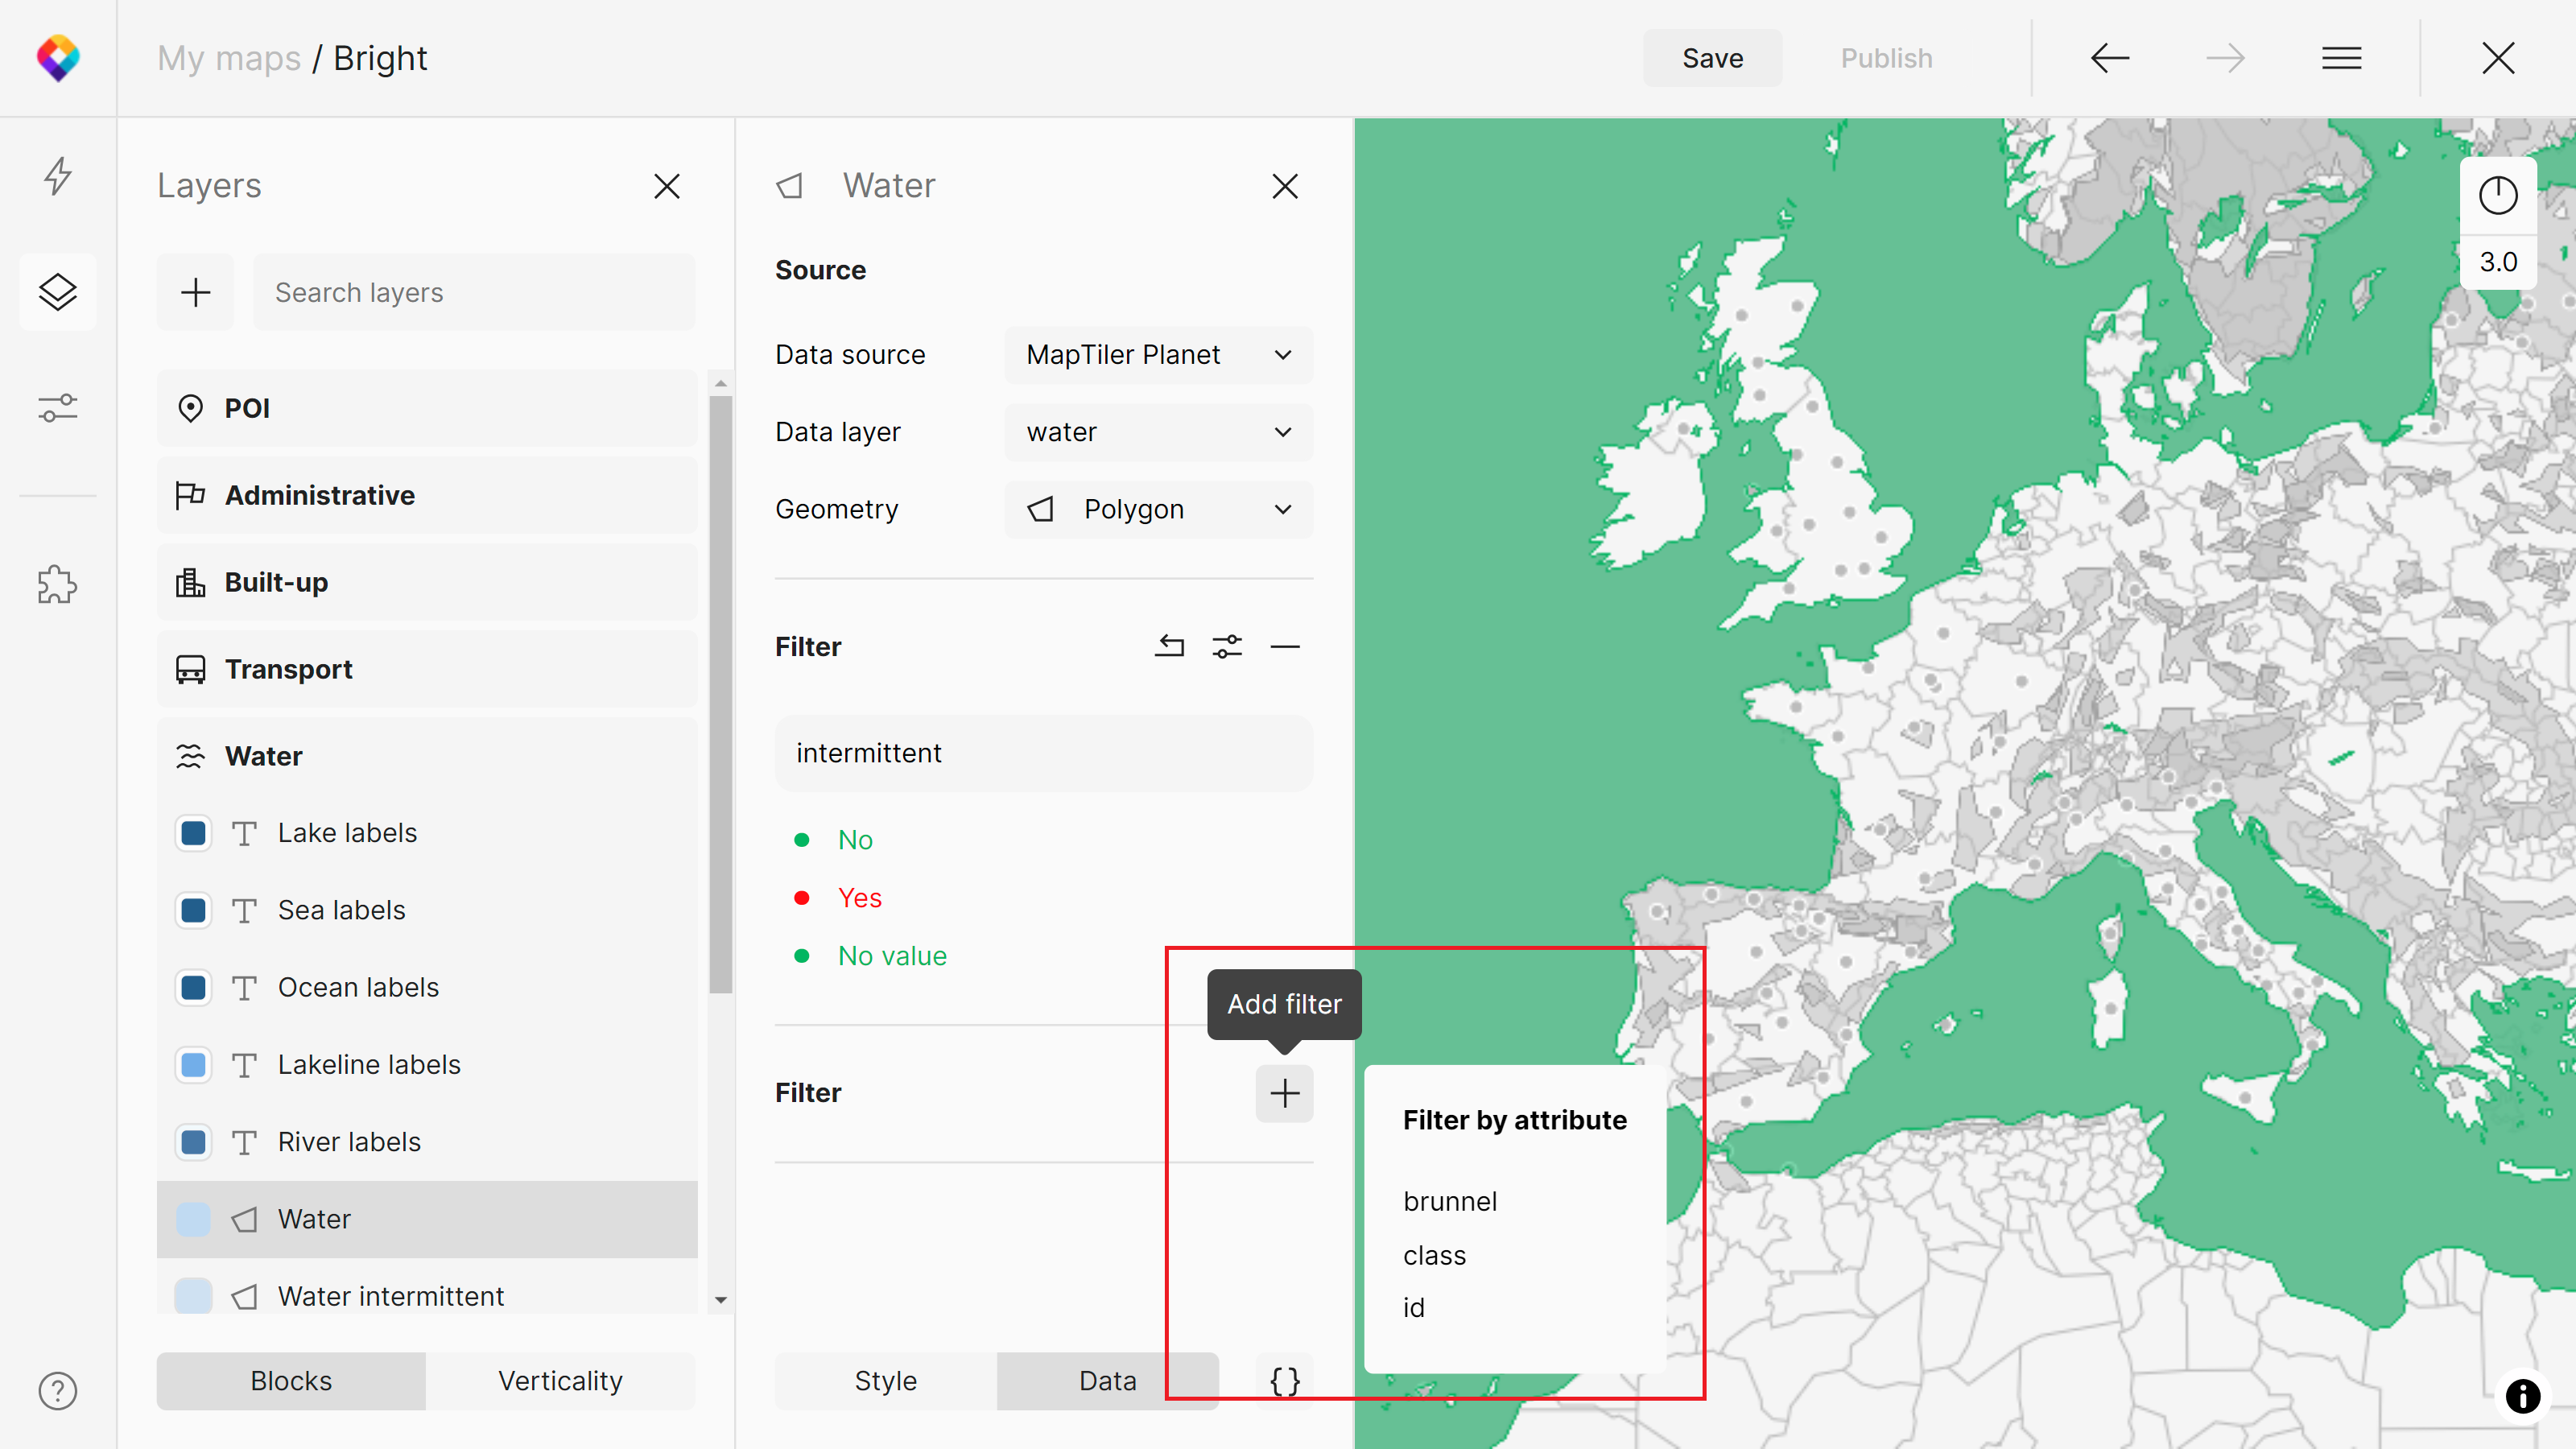Open the puzzle piece extensions icon
Viewport: 2576px width, 1449px height.
point(58,584)
